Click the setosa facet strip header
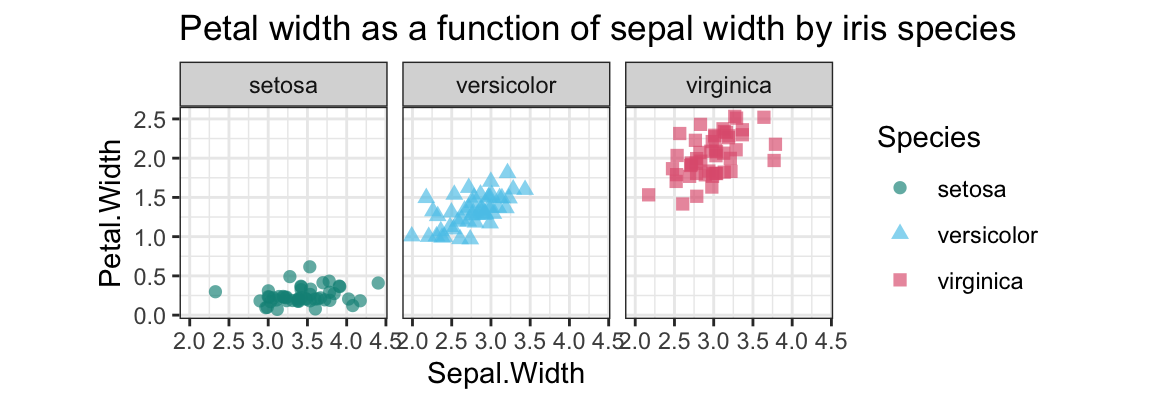 tap(283, 85)
